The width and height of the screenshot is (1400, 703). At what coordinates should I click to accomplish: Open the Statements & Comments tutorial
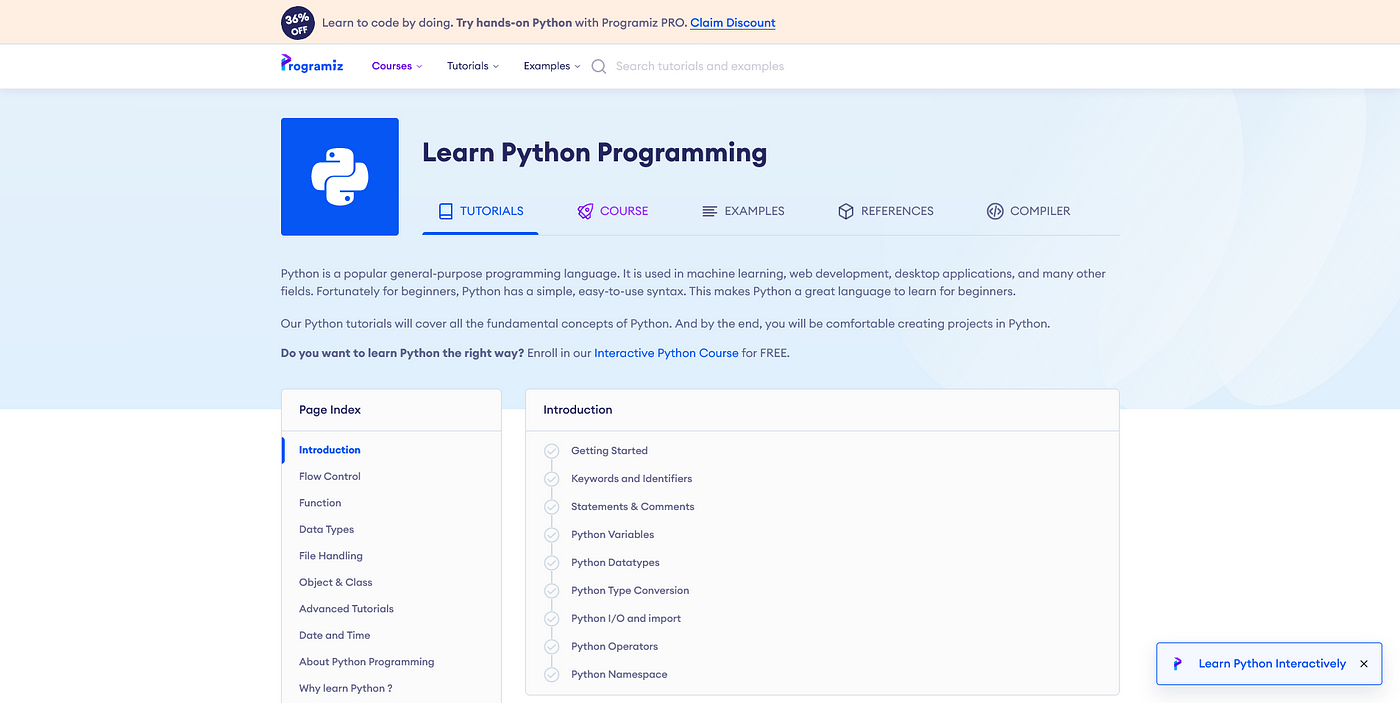632,507
